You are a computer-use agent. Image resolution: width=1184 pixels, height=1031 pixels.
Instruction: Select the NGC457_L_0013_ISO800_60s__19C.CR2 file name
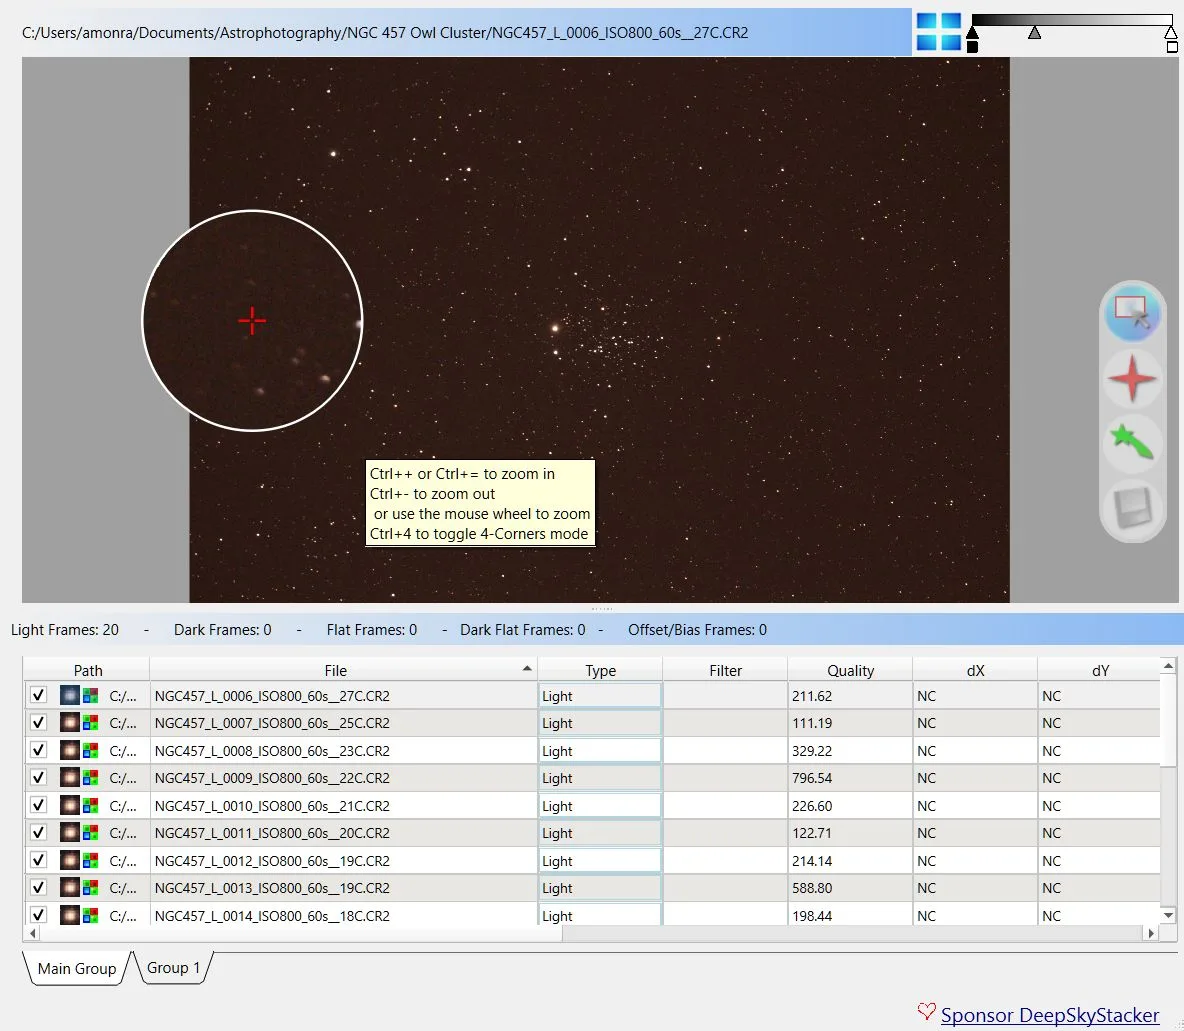click(272, 888)
